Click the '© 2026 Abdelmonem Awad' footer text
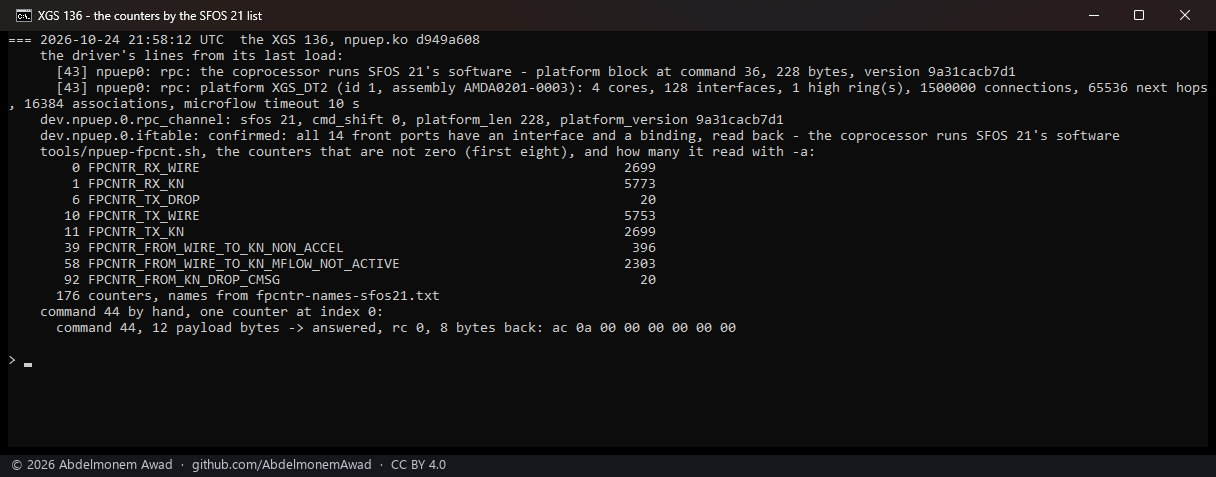Image resolution: width=1216 pixels, height=477 pixels. [92, 465]
